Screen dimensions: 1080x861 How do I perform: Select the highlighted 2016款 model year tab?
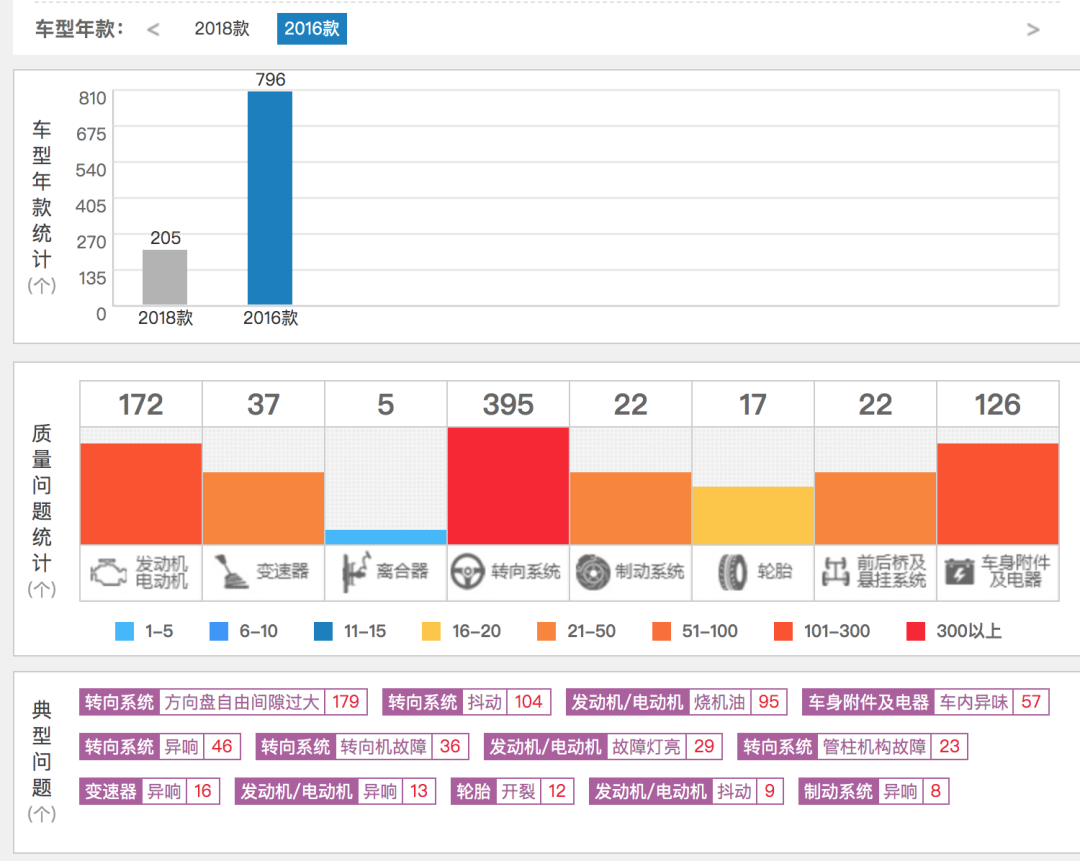[x=312, y=29]
